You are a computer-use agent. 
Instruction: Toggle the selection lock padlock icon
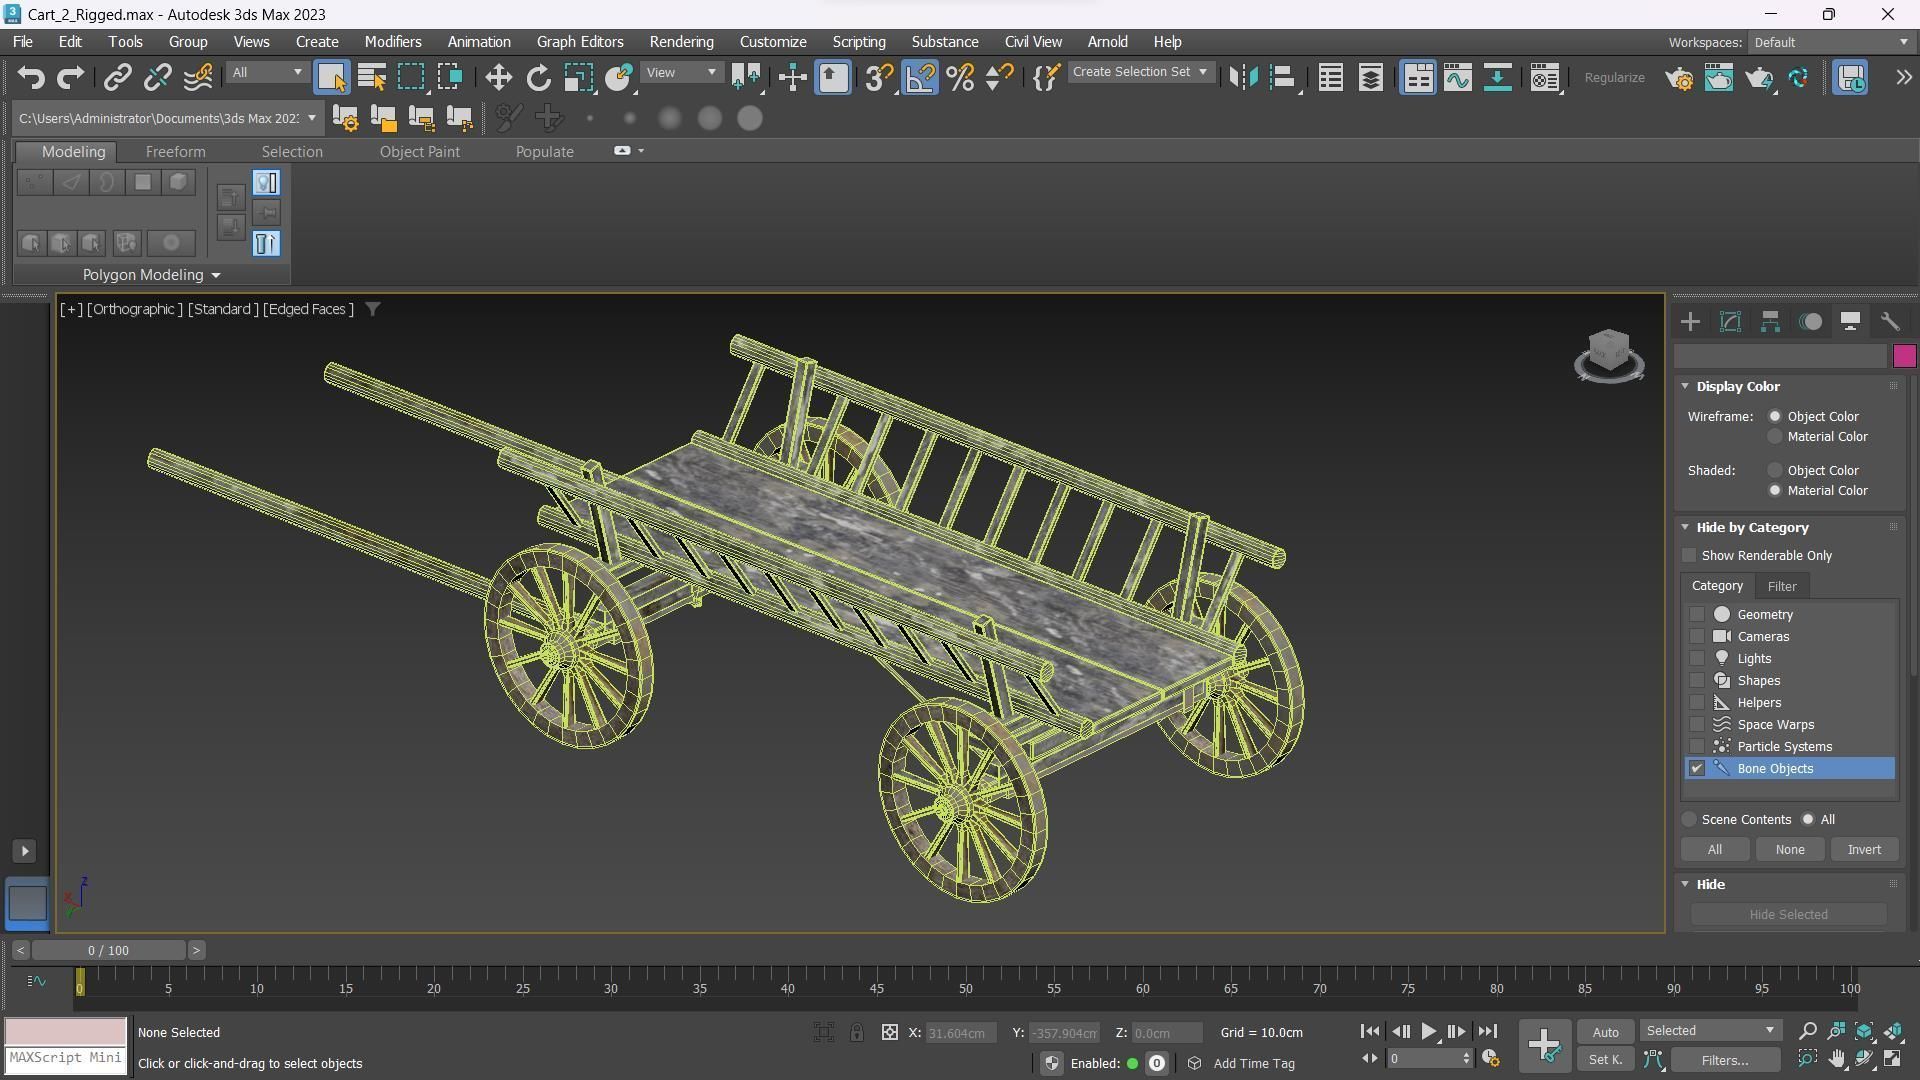coord(857,1033)
